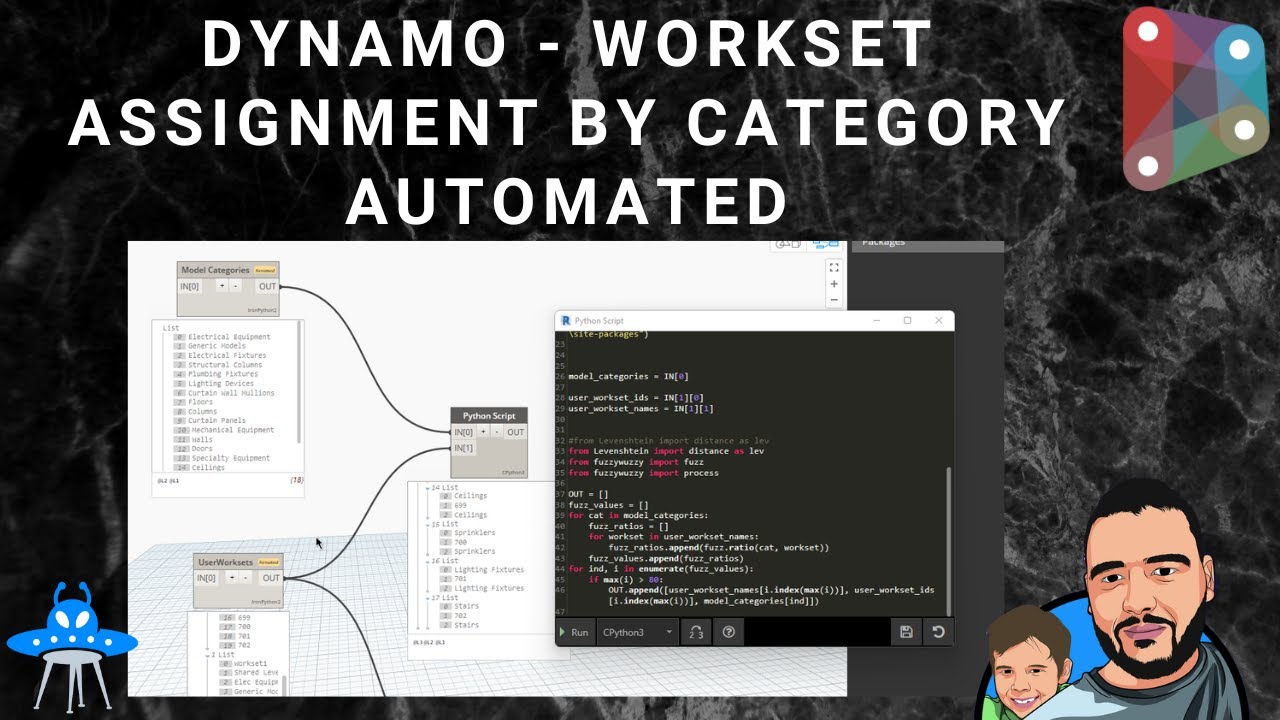Click the Packages panel header

point(927,244)
